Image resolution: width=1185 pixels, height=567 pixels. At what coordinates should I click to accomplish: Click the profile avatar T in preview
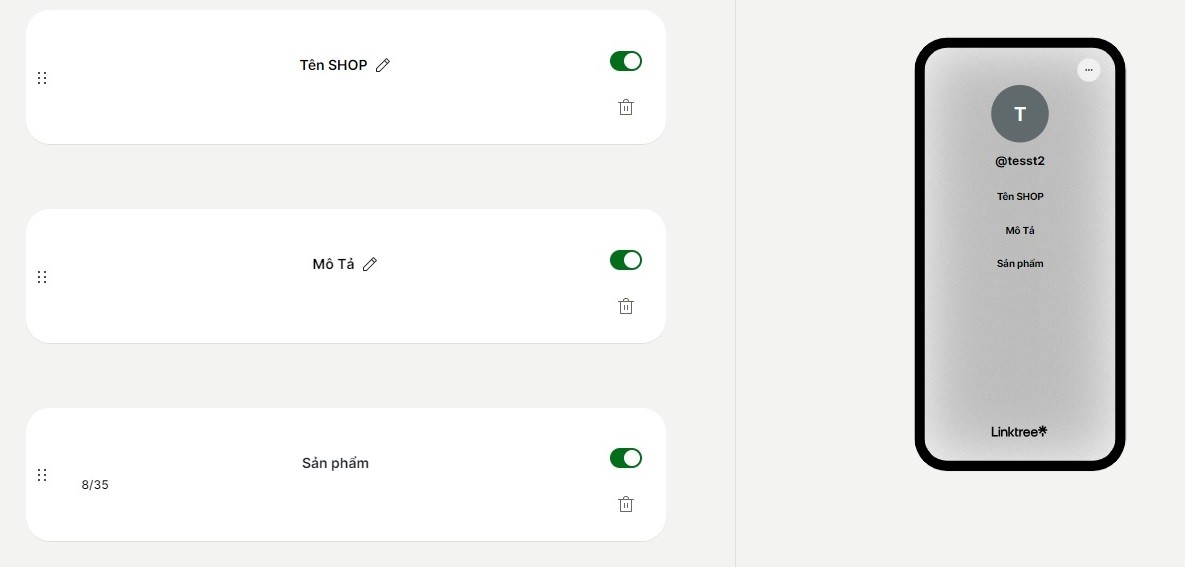(1019, 114)
